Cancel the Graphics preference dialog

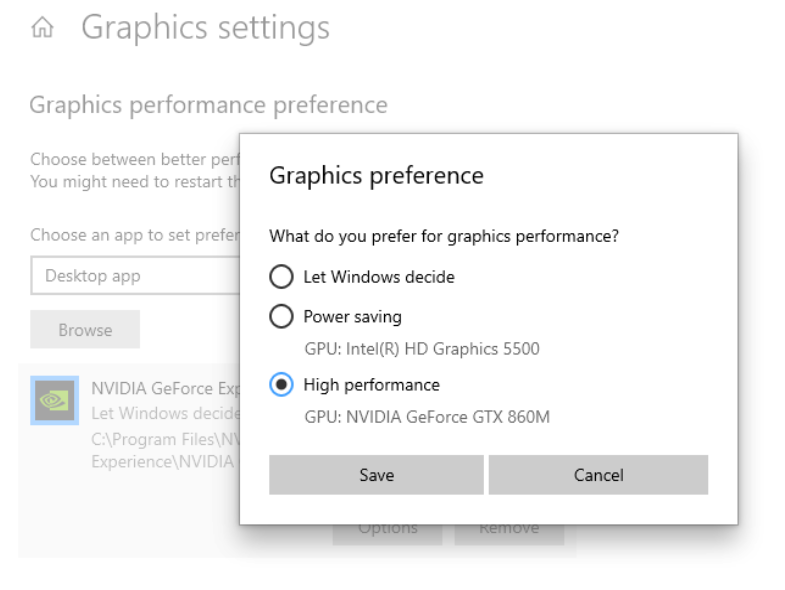[x=598, y=475]
